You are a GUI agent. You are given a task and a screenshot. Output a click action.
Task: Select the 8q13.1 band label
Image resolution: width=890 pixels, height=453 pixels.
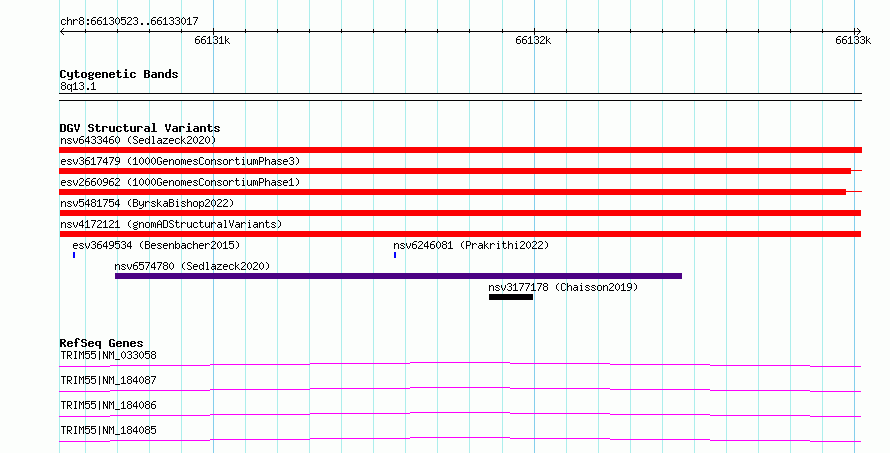[x=78, y=86]
